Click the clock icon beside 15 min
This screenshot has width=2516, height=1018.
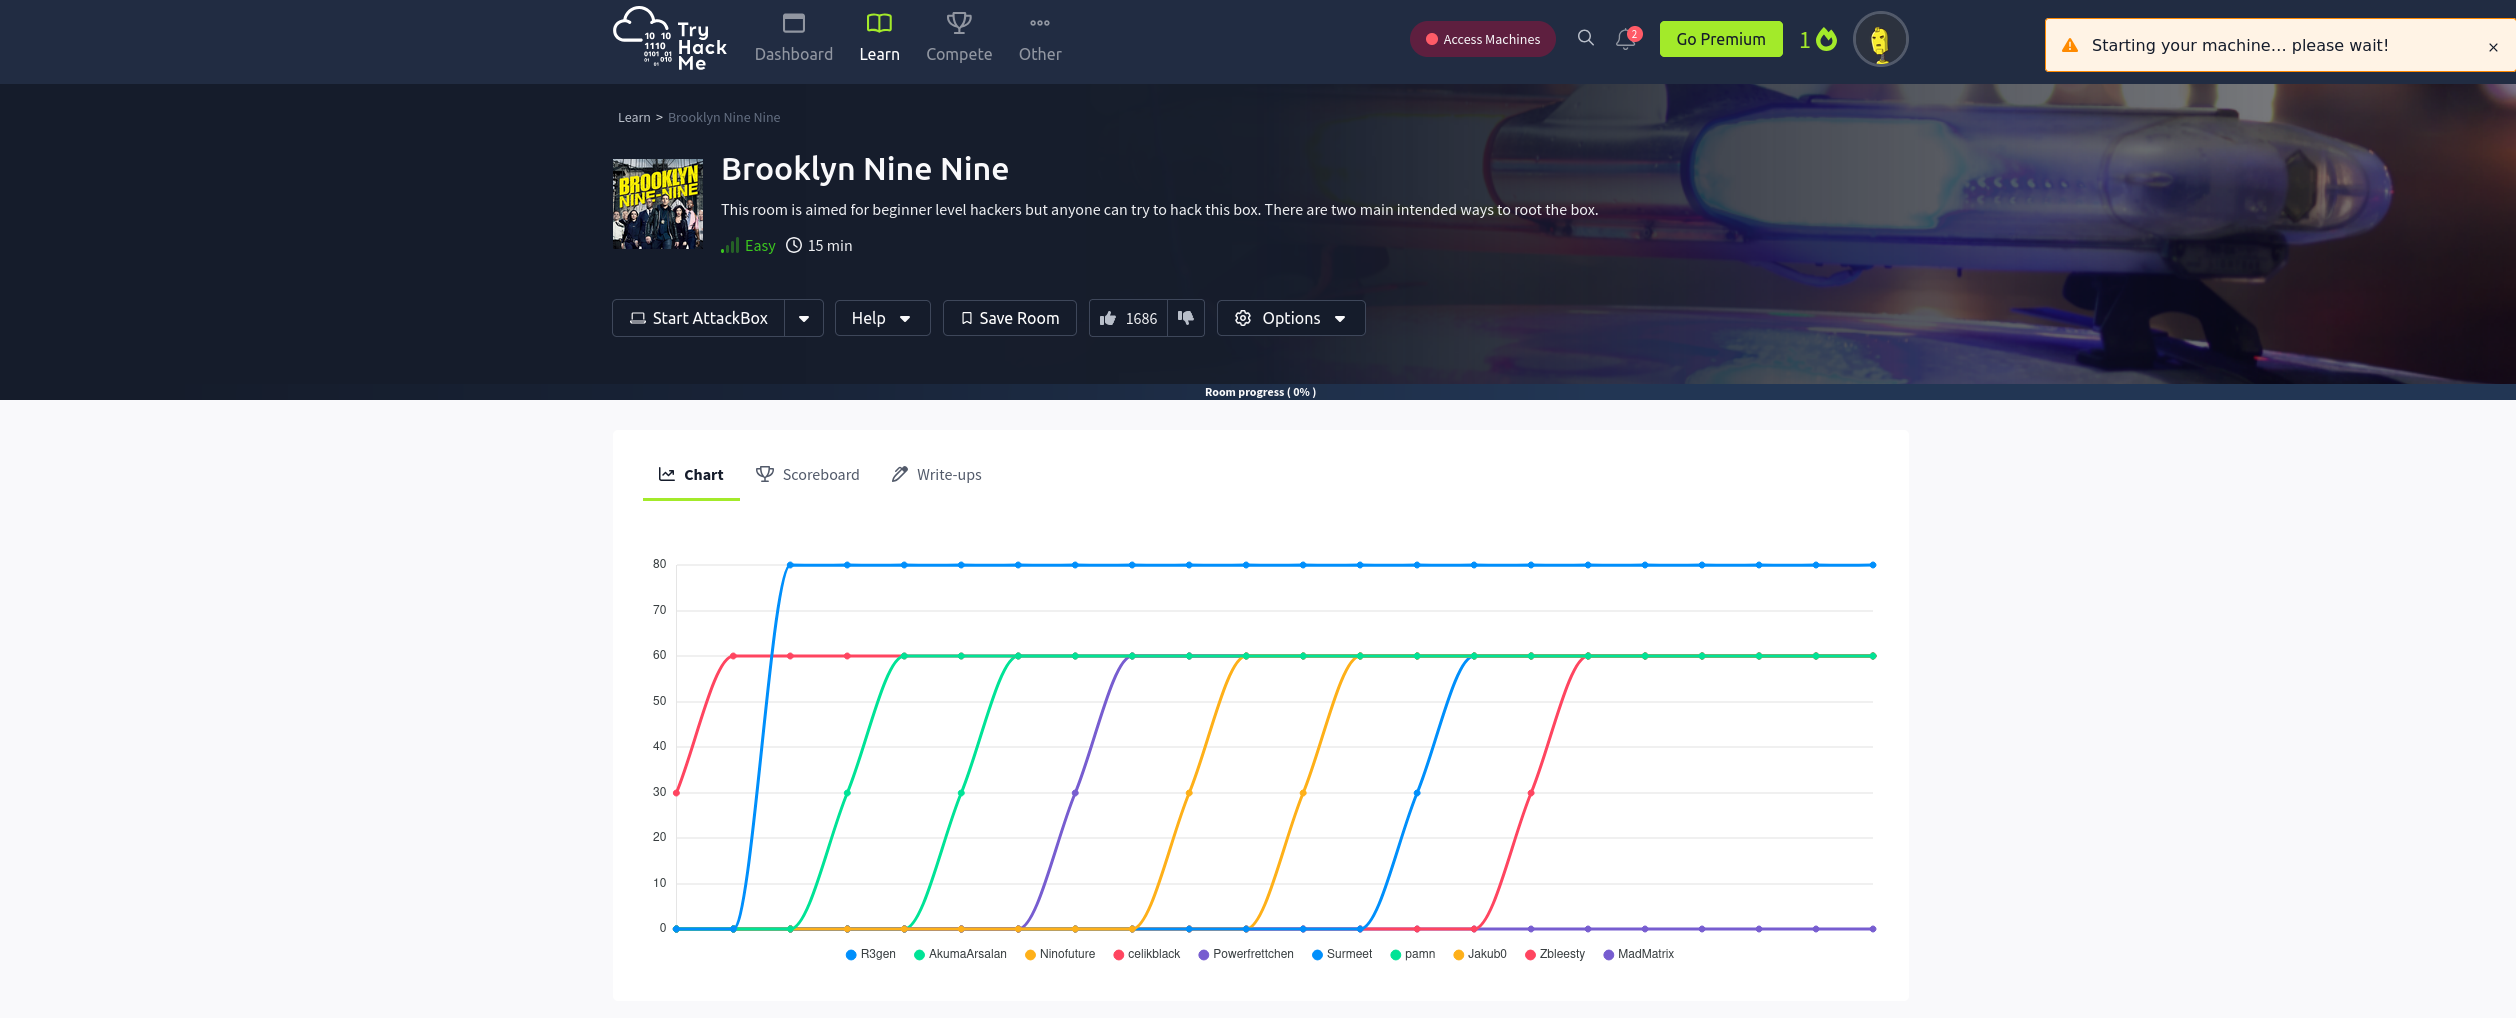point(794,245)
